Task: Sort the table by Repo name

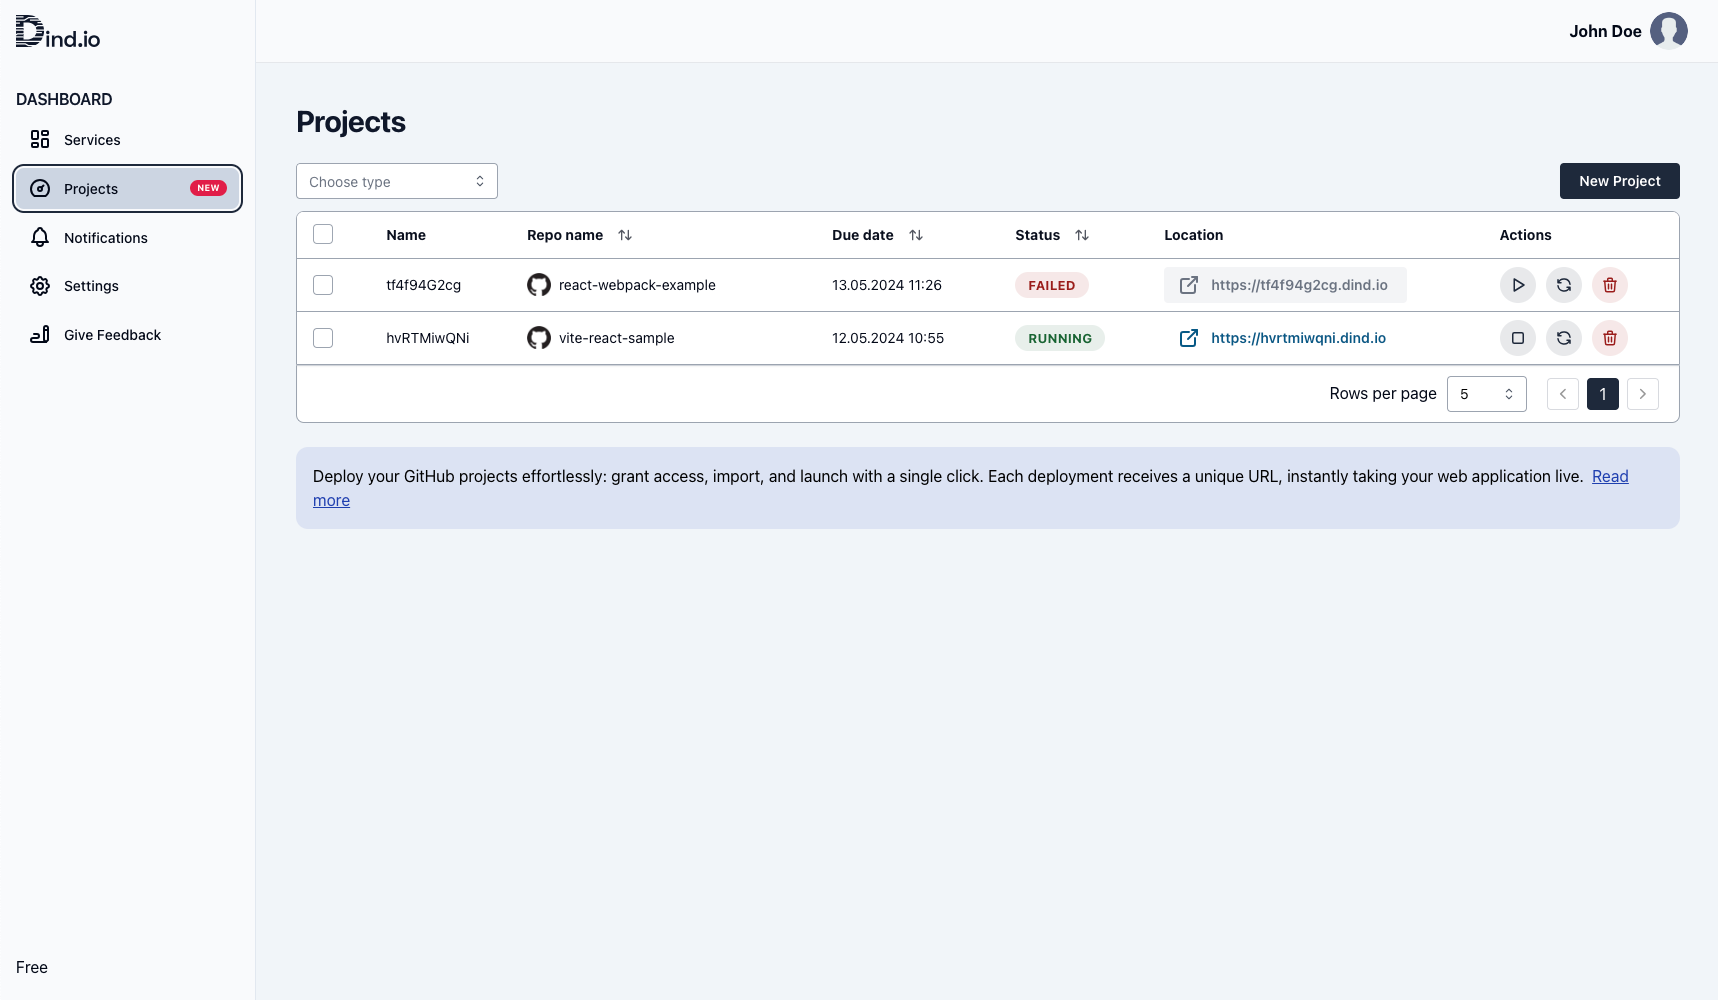Action: (625, 235)
